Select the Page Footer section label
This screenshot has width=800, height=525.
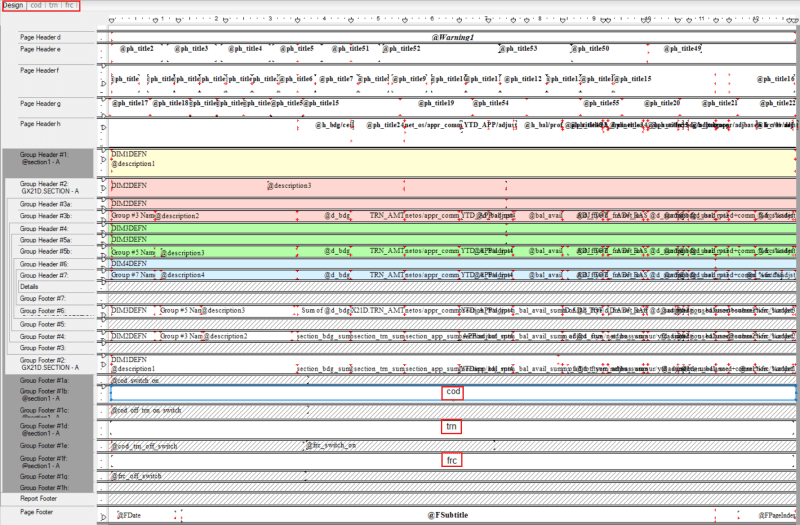point(36,512)
